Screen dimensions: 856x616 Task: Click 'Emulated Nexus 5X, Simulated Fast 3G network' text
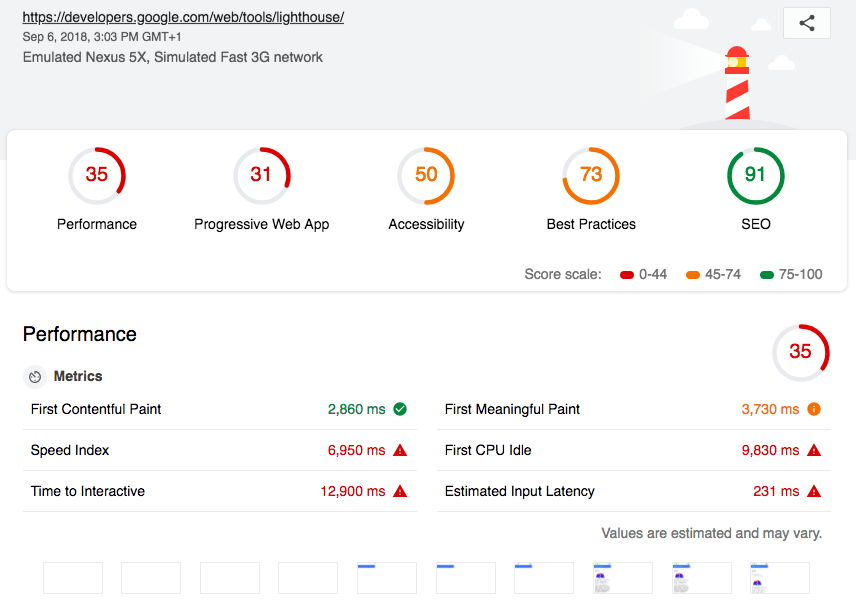coord(173,57)
